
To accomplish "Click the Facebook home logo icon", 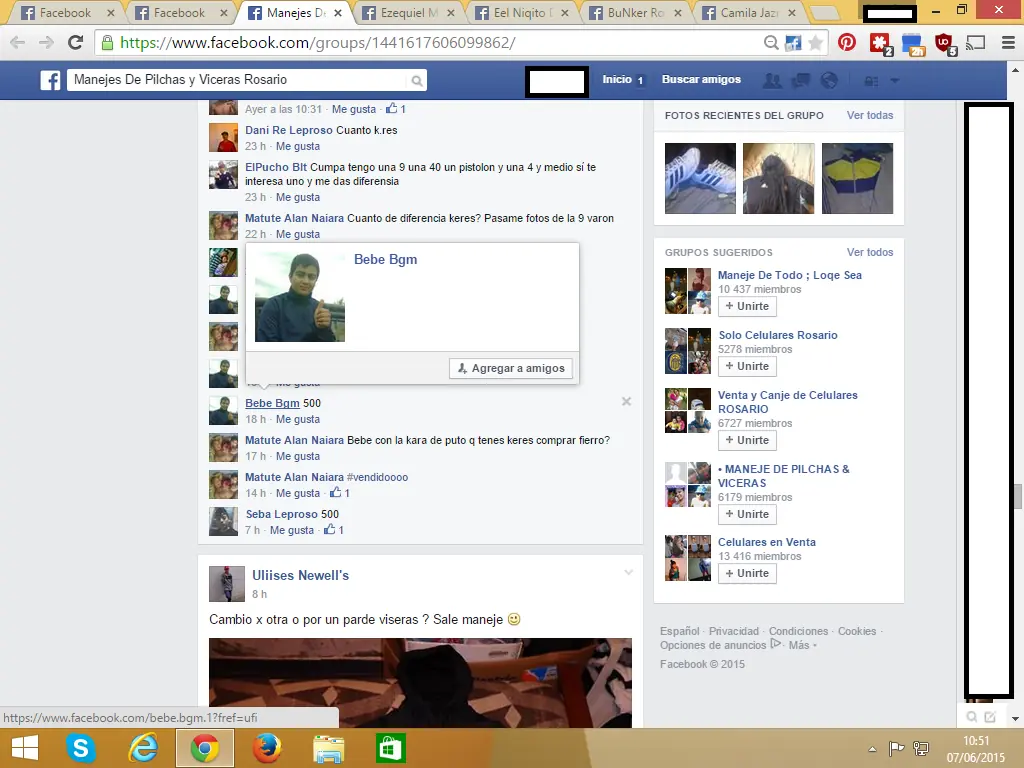I will [50, 80].
